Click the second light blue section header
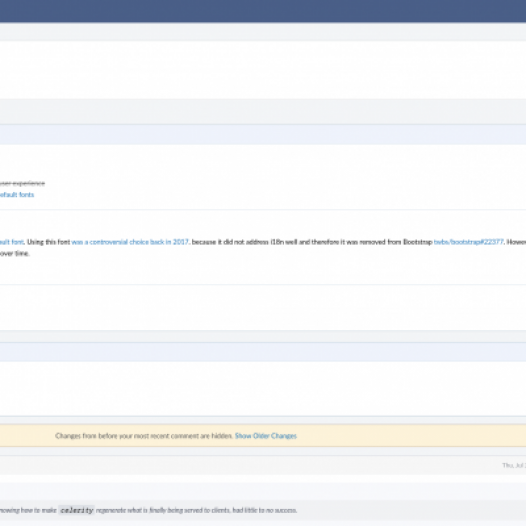The height and width of the screenshot is (526, 526). (x=263, y=352)
